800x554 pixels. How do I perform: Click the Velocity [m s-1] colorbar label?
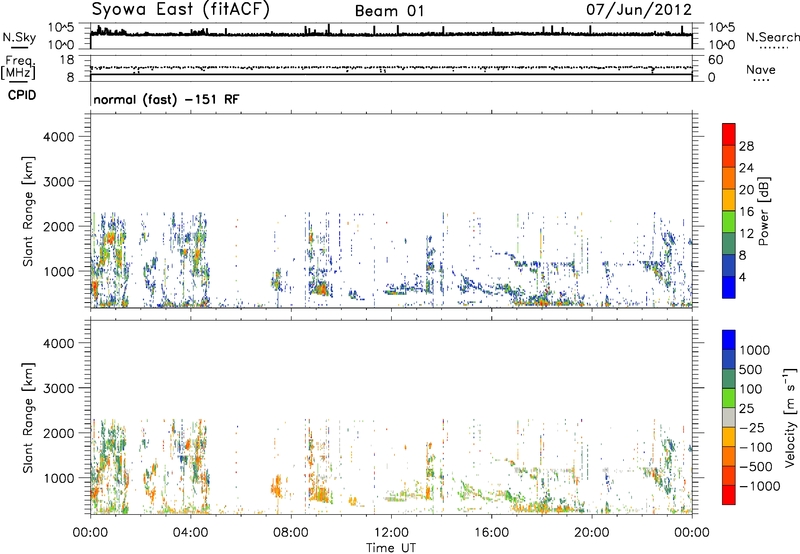(789, 417)
